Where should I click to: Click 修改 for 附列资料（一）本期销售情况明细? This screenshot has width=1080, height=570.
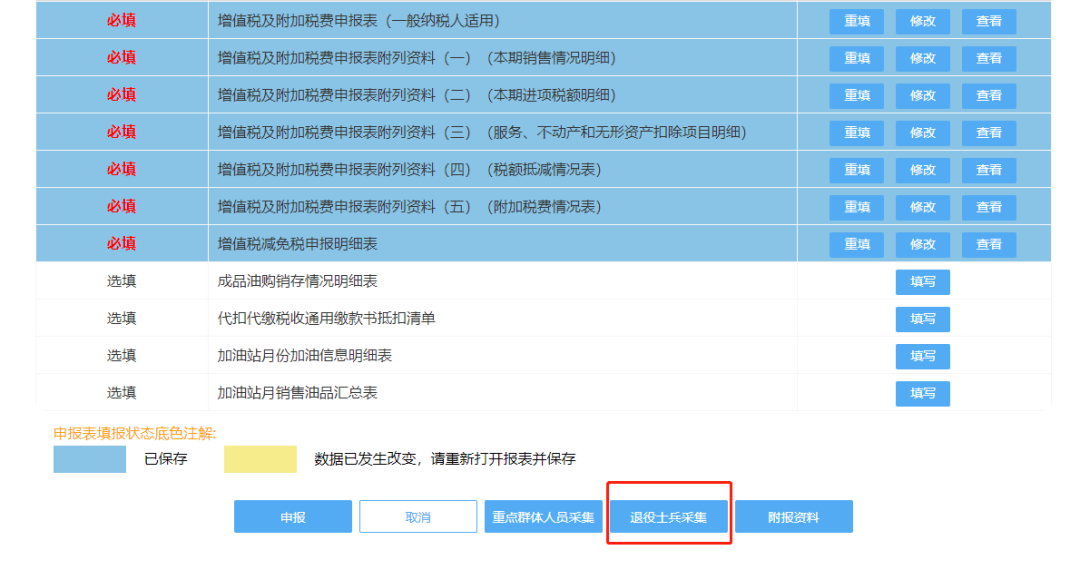pyautogui.click(x=922, y=59)
